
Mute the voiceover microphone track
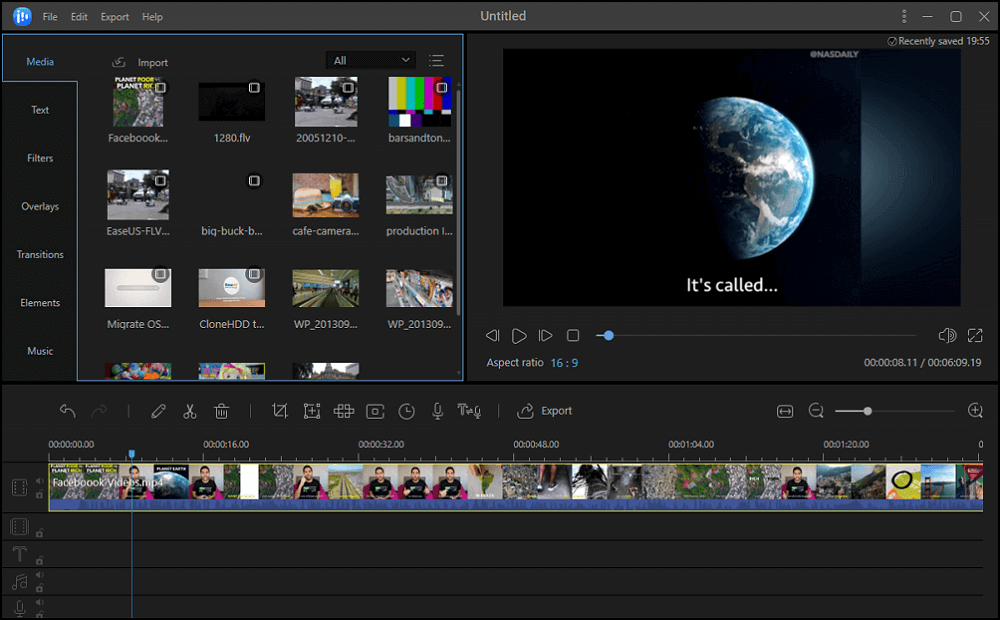click(40, 602)
